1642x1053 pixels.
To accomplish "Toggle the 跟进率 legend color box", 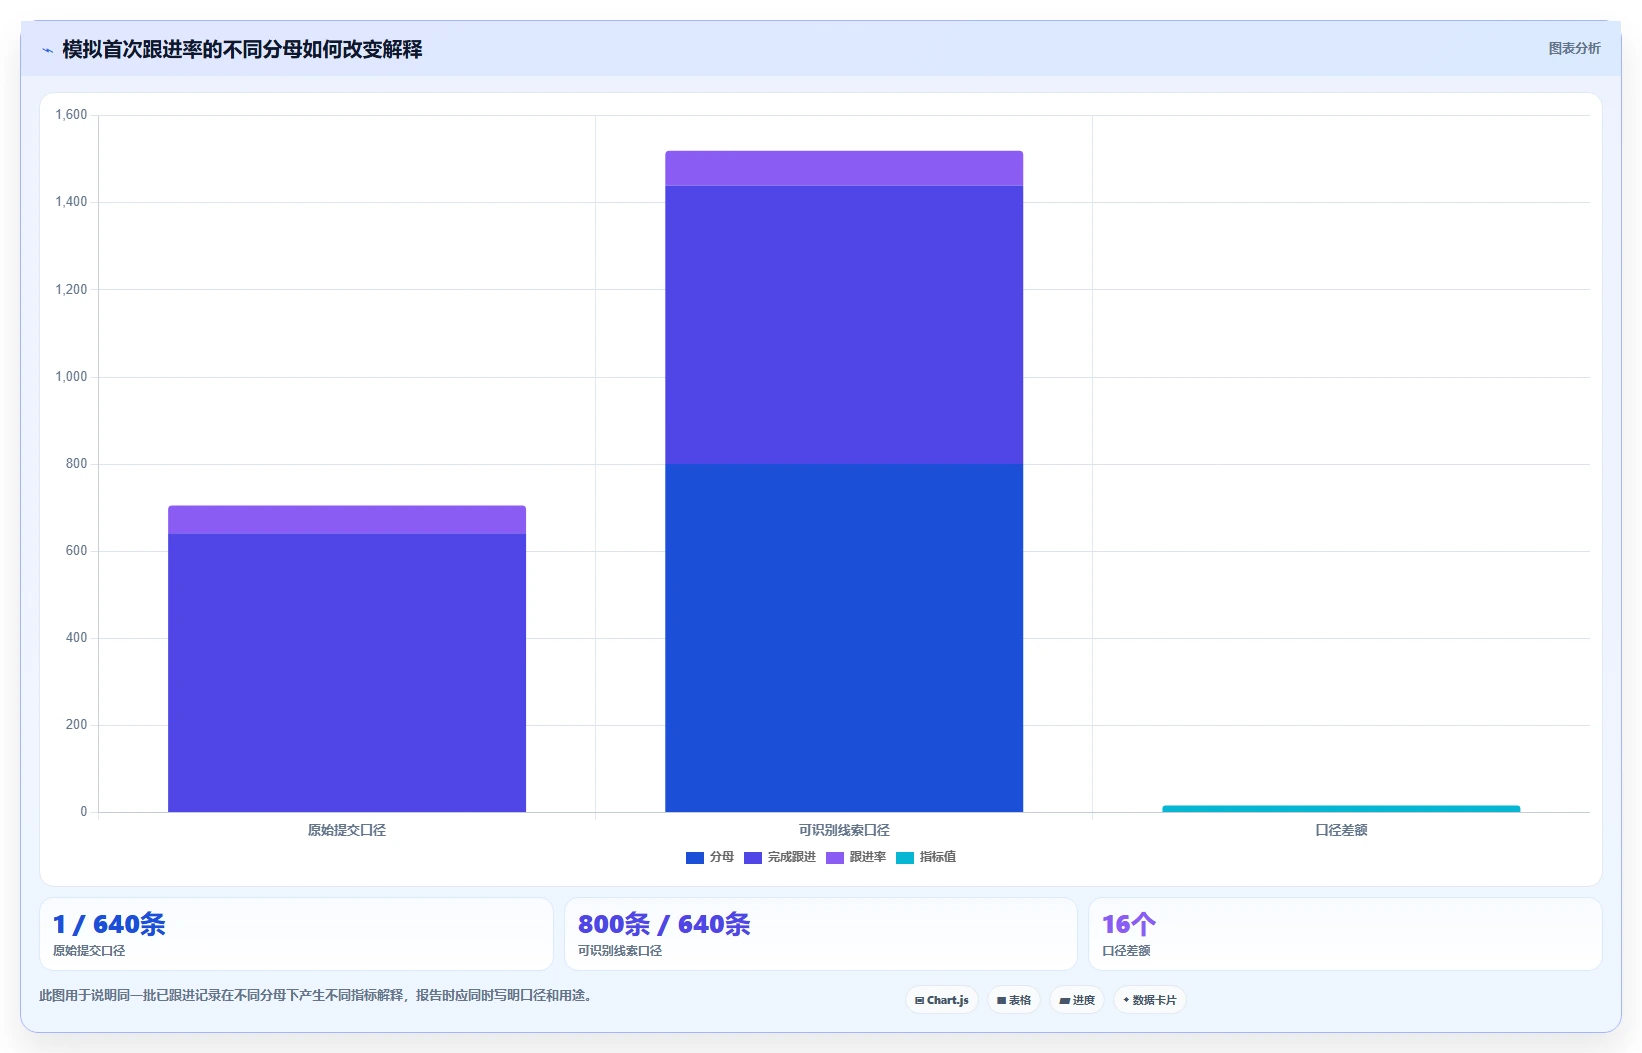I will pos(835,857).
